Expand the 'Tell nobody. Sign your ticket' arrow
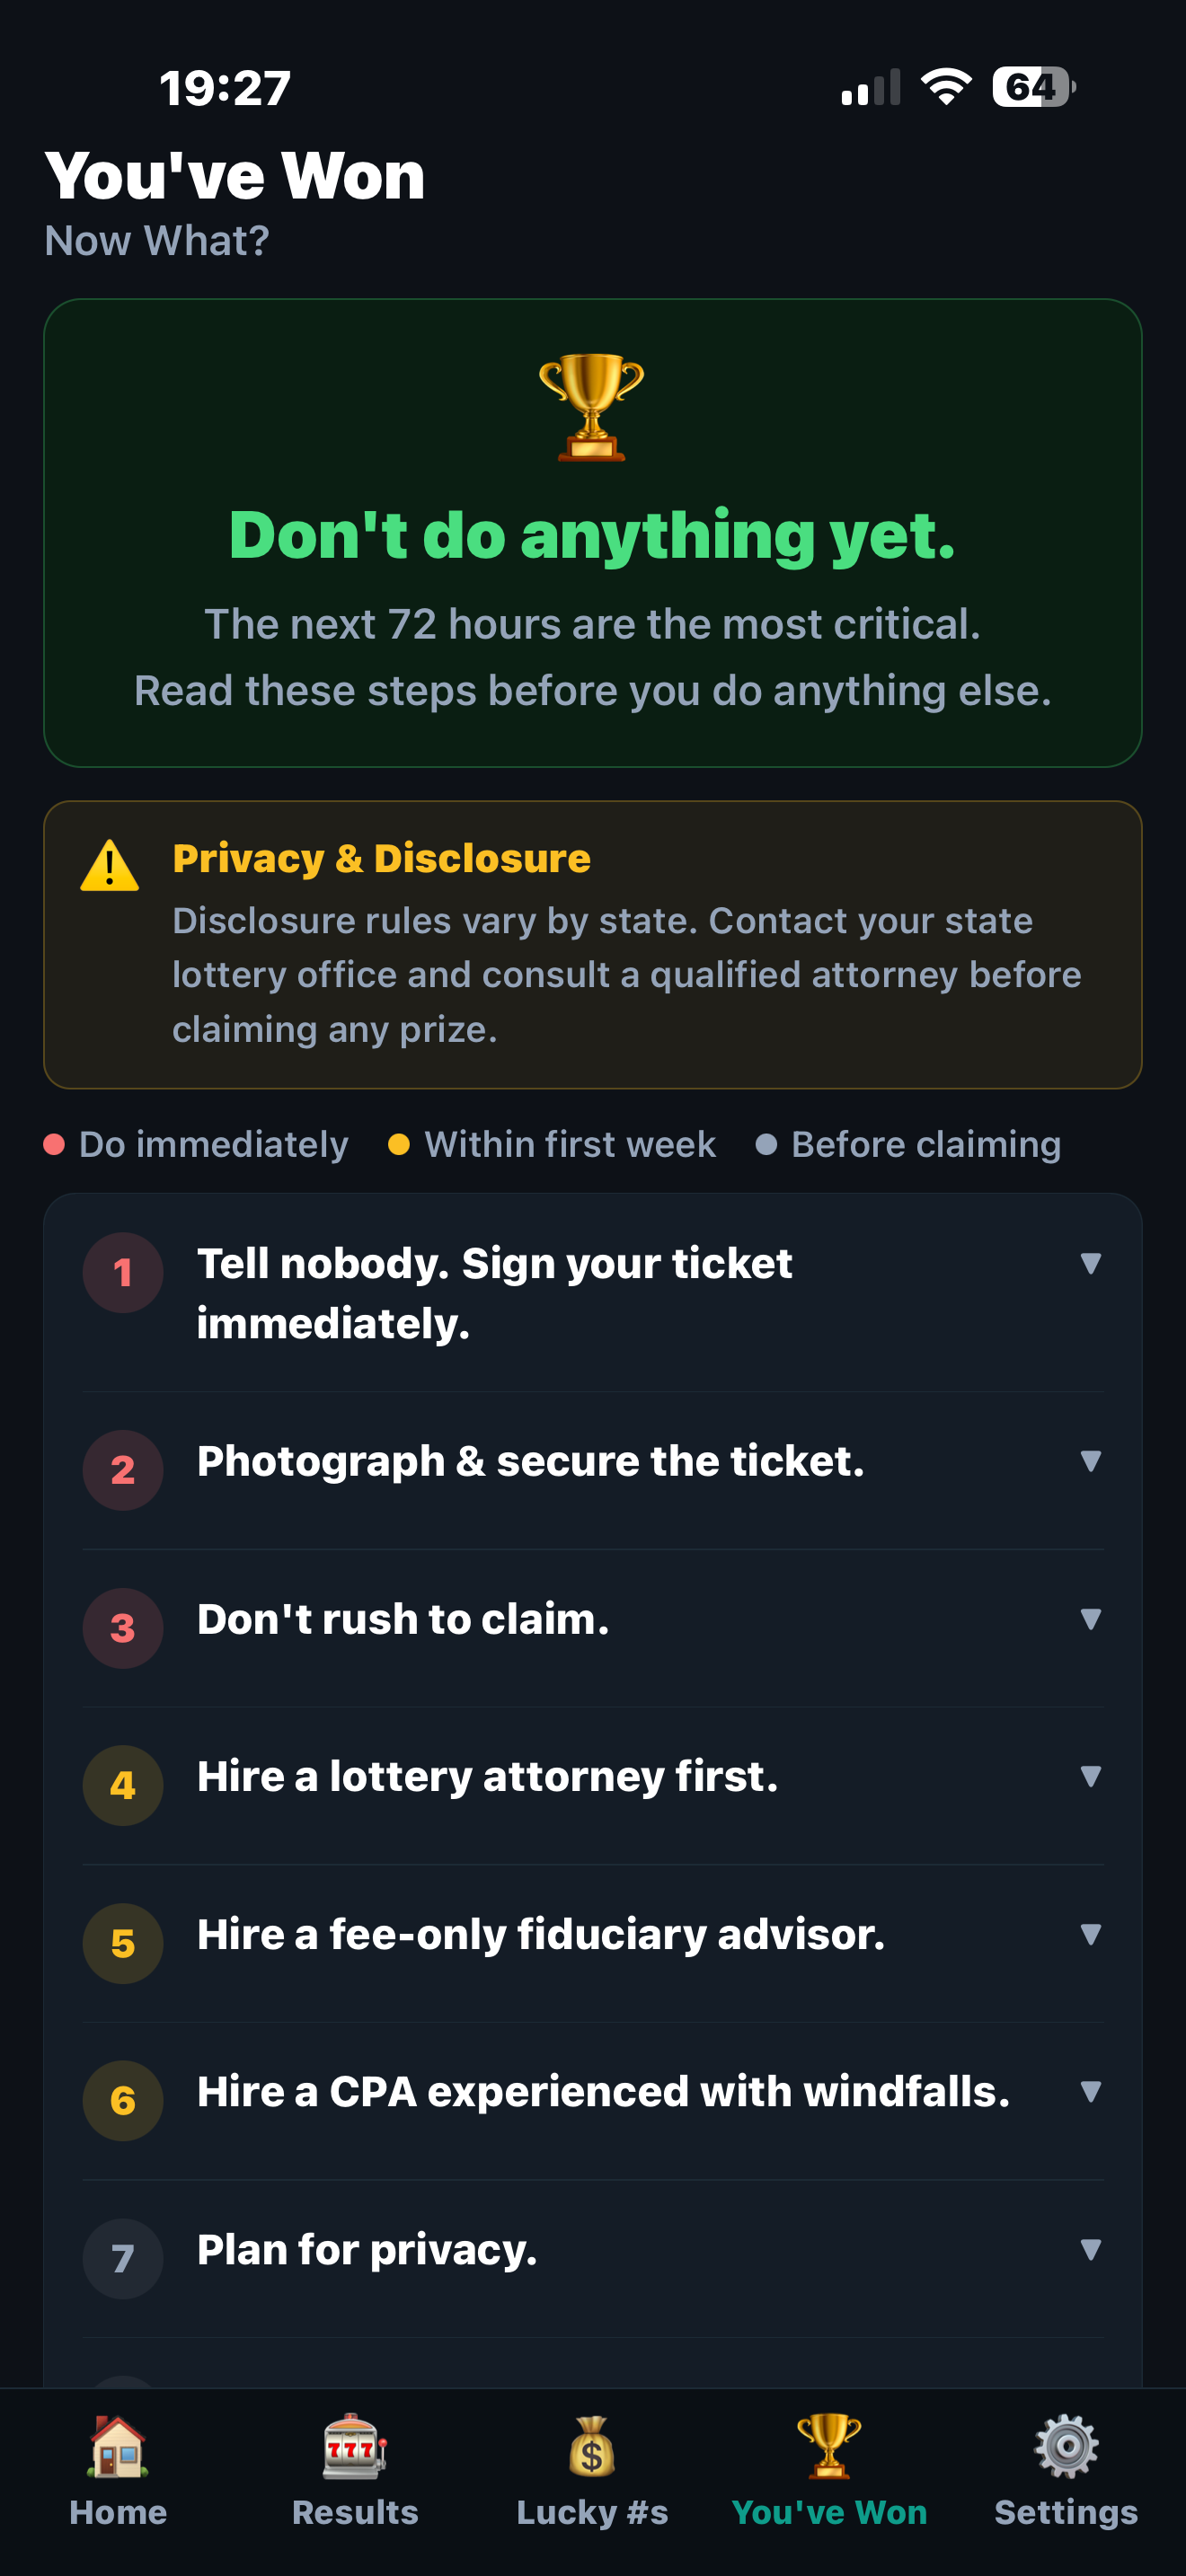Image resolution: width=1186 pixels, height=2576 pixels. [1091, 1263]
